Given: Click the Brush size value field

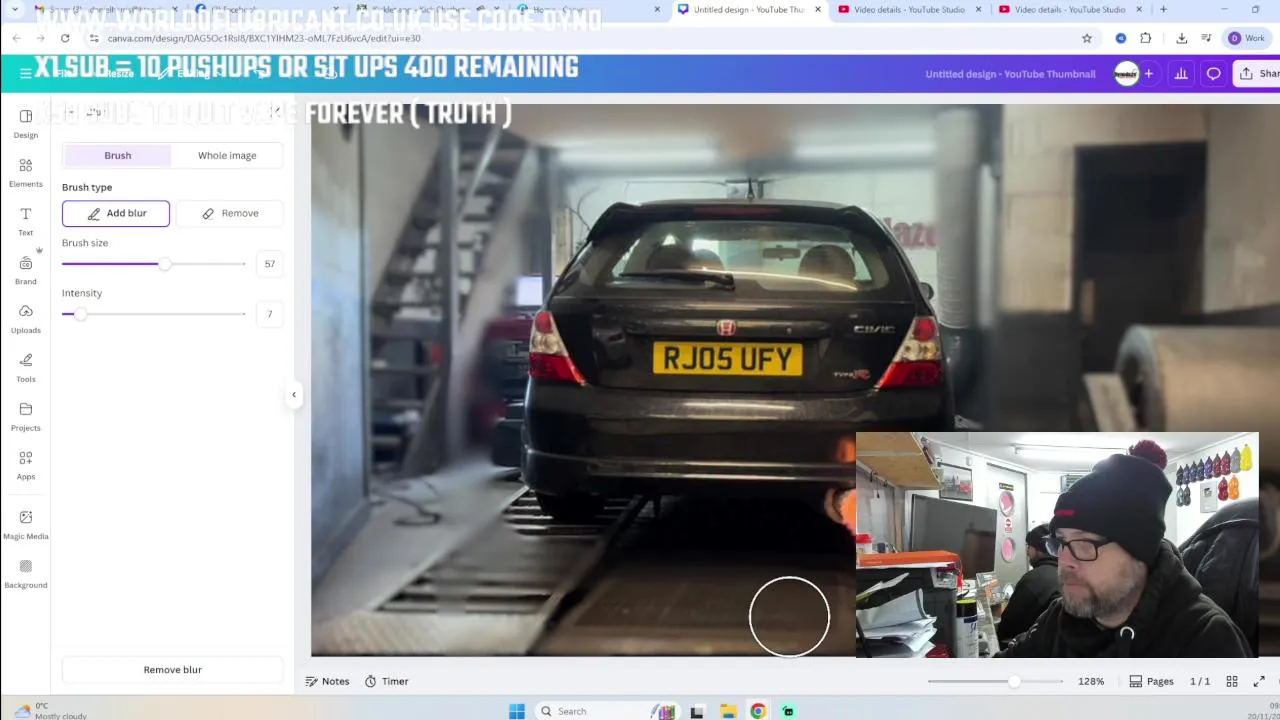Looking at the screenshot, I should [x=269, y=264].
